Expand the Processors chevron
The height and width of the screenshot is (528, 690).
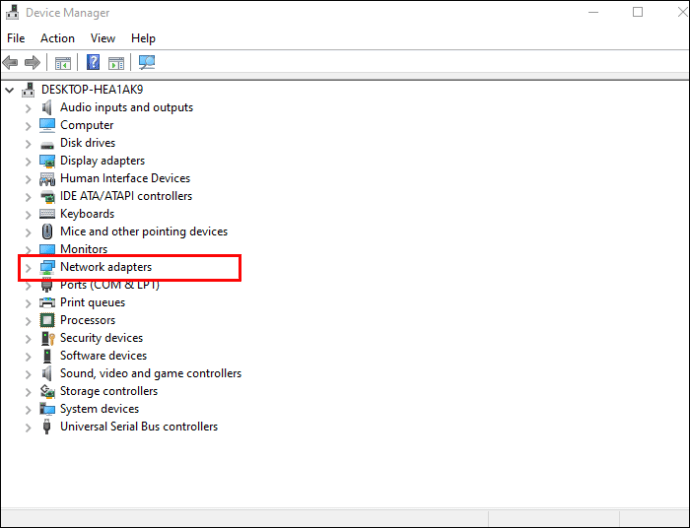(28, 321)
